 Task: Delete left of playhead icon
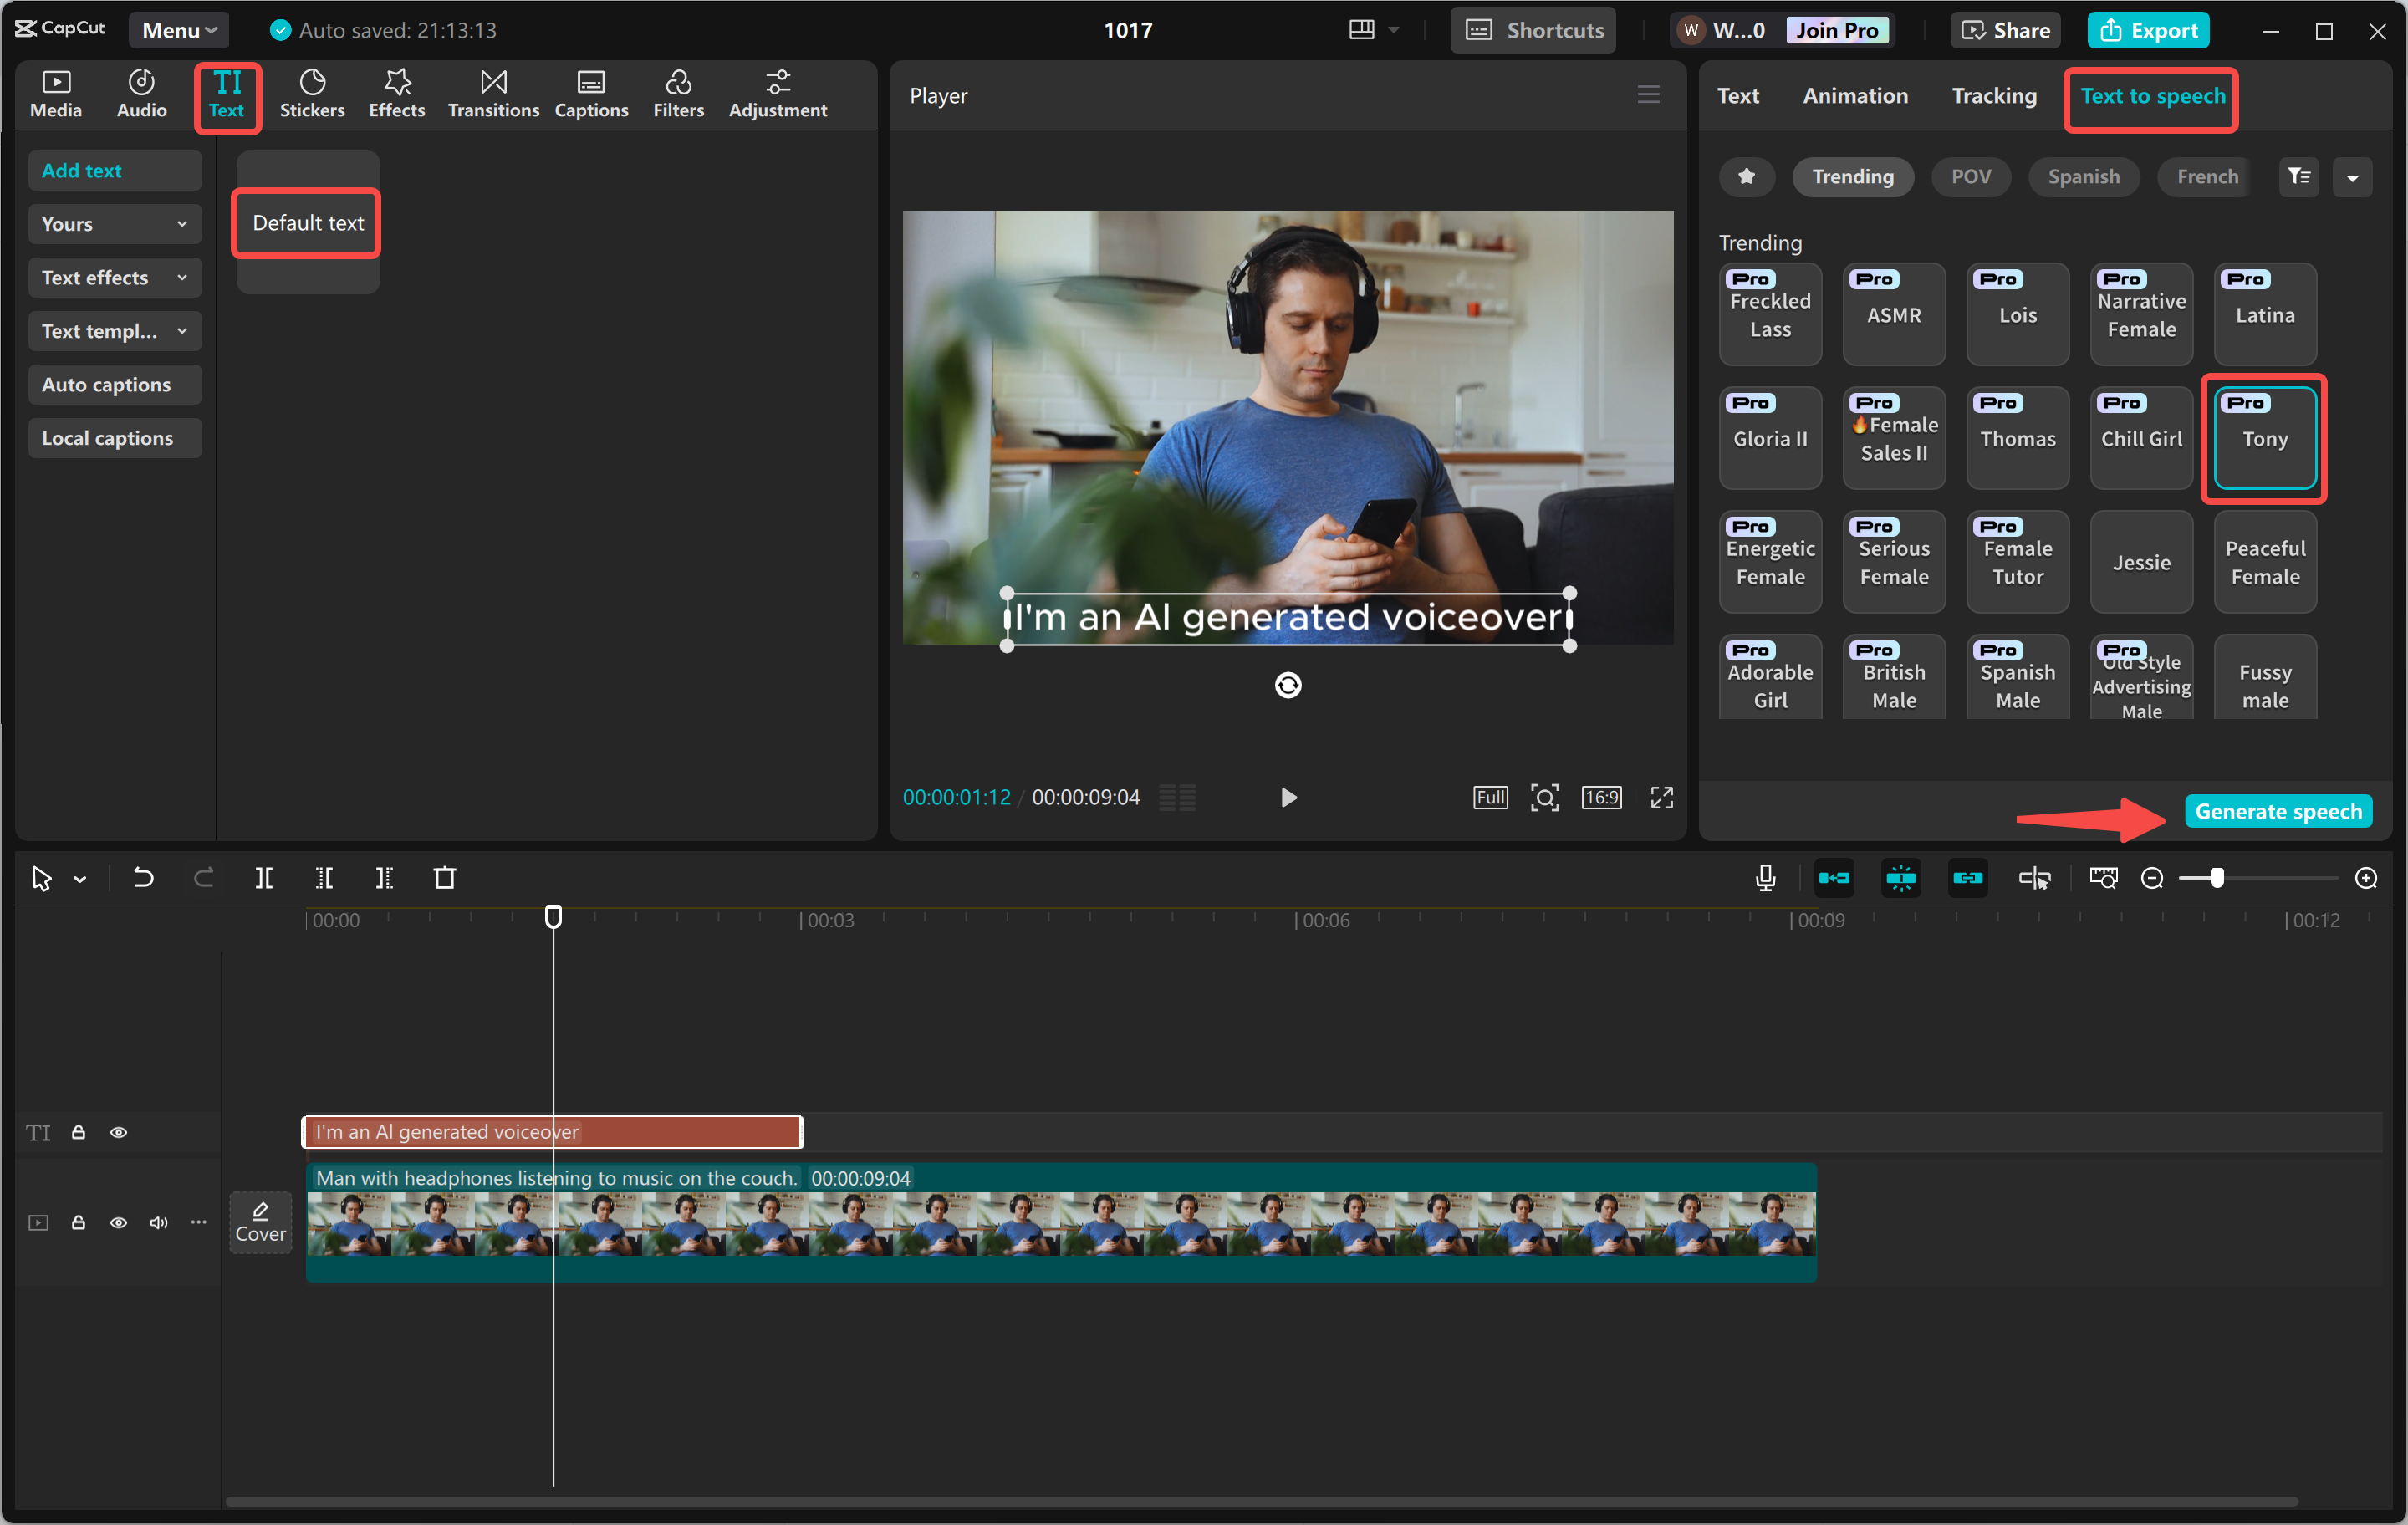click(x=324, y=878)
